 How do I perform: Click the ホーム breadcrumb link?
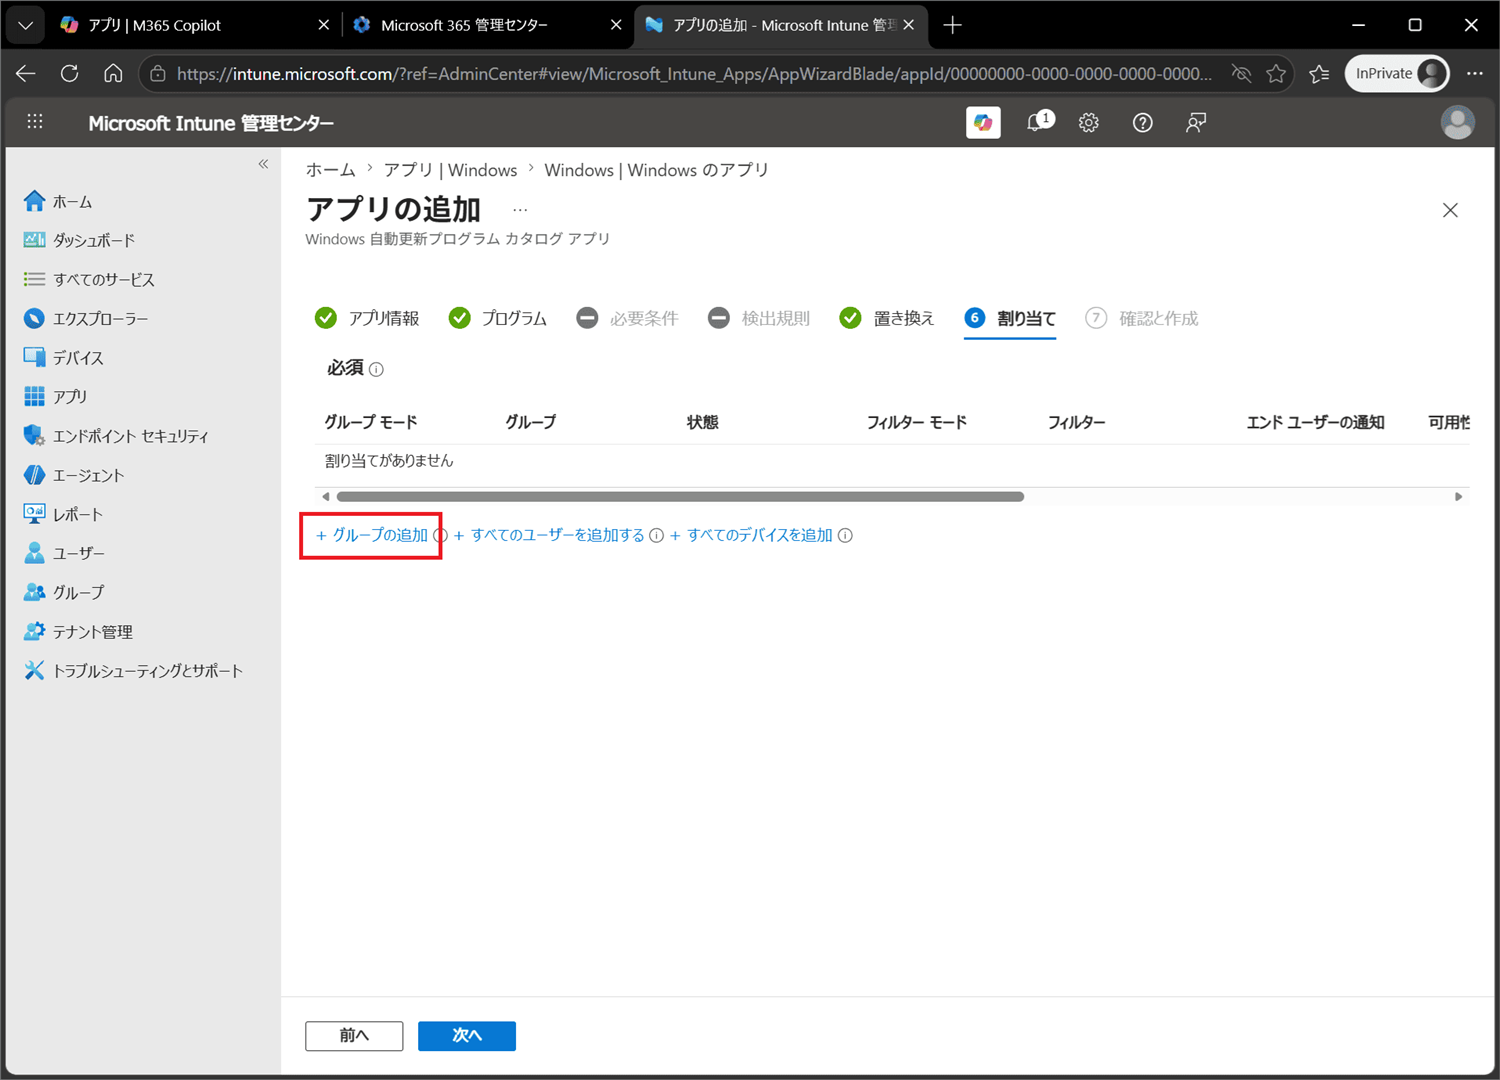coord(331,170)
